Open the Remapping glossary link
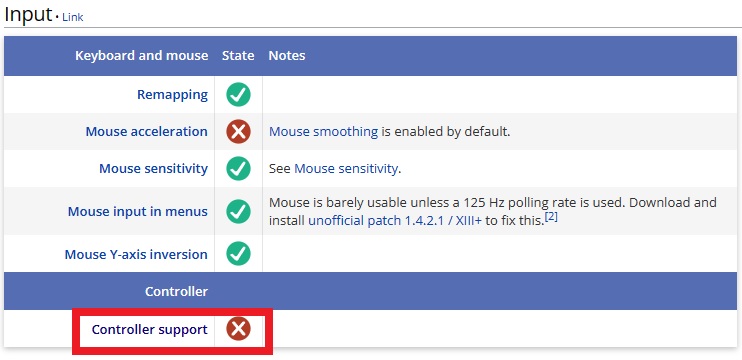Viewport: 742px width, 360px height. (x=172, y=95)
